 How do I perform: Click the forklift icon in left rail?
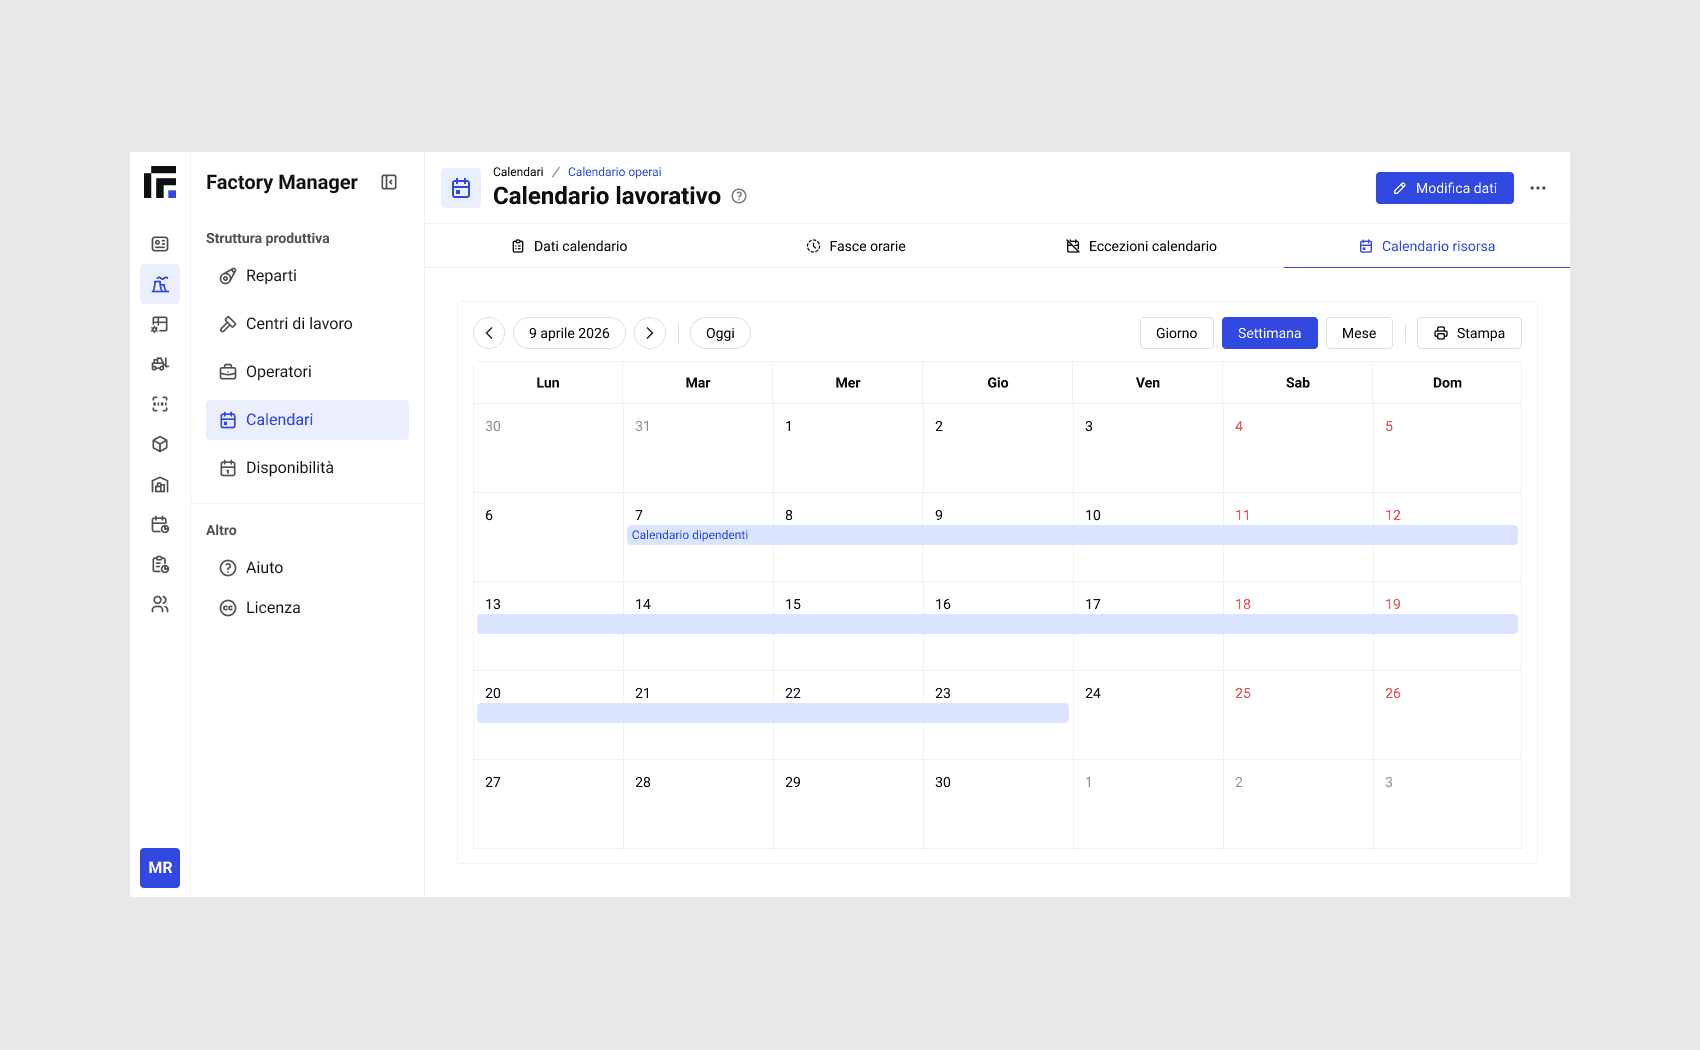click(x=160, y=364)
